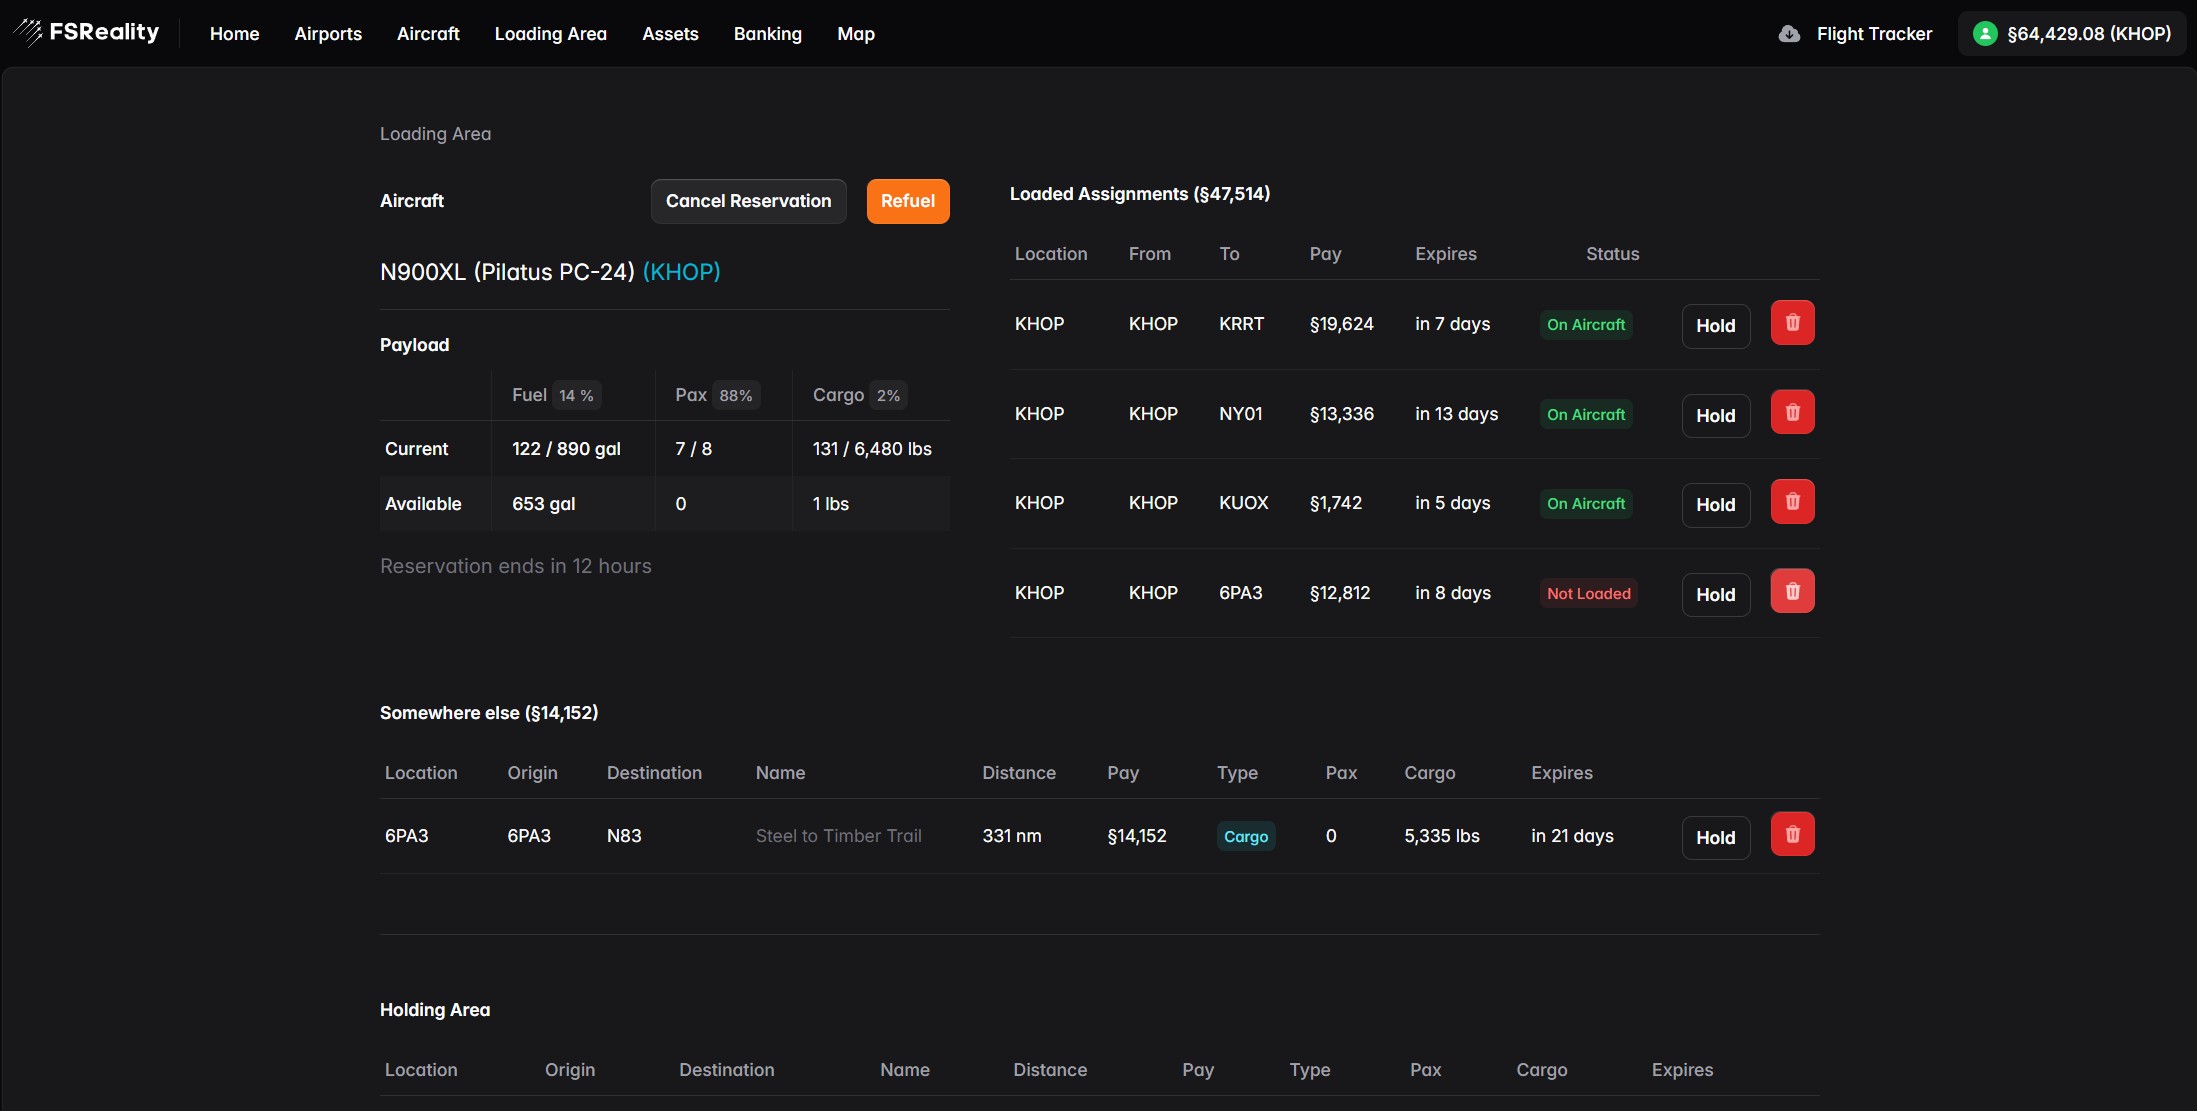Click the FSReality logo icon
This screenshot has height=1111, width=2197.
[x=28, y=33]
